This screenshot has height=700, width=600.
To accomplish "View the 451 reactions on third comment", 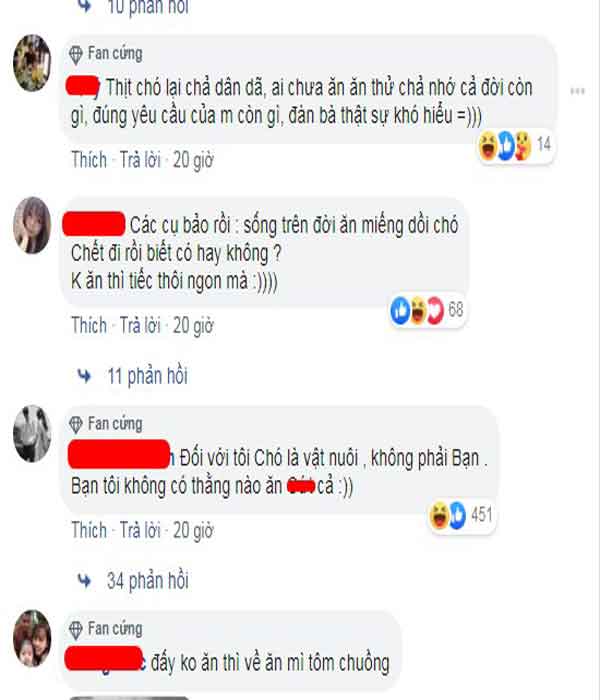I will [462, 515].
